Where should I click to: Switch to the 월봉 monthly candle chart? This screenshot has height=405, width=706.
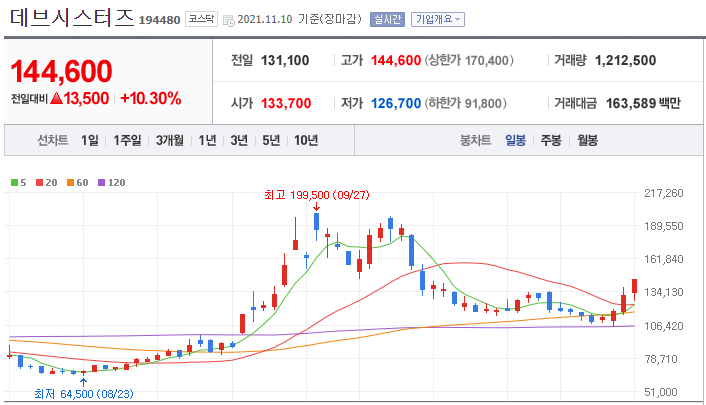pyautogui.click(x=588, y=141)
